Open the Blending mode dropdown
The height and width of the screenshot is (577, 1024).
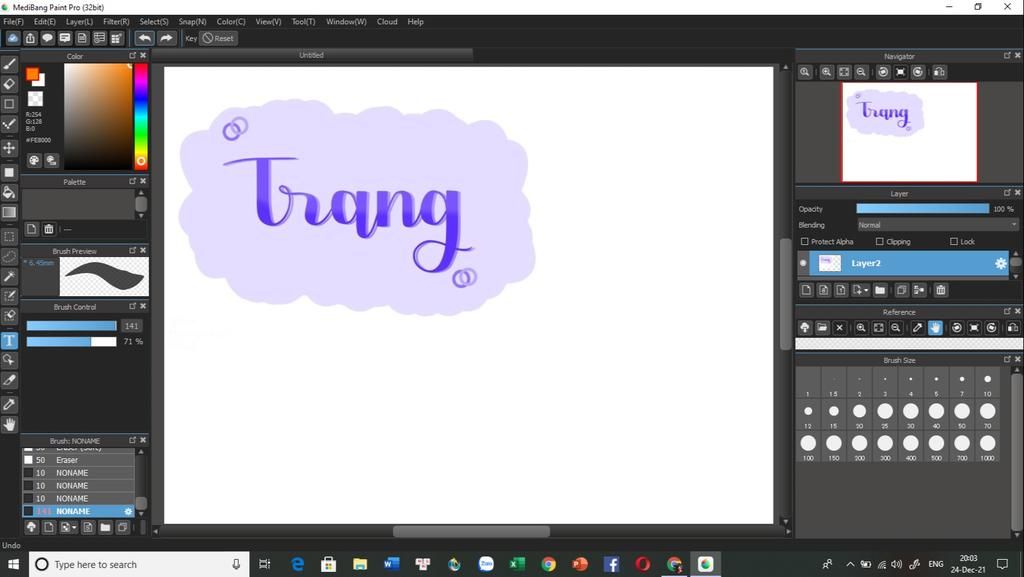pos(937,225)
